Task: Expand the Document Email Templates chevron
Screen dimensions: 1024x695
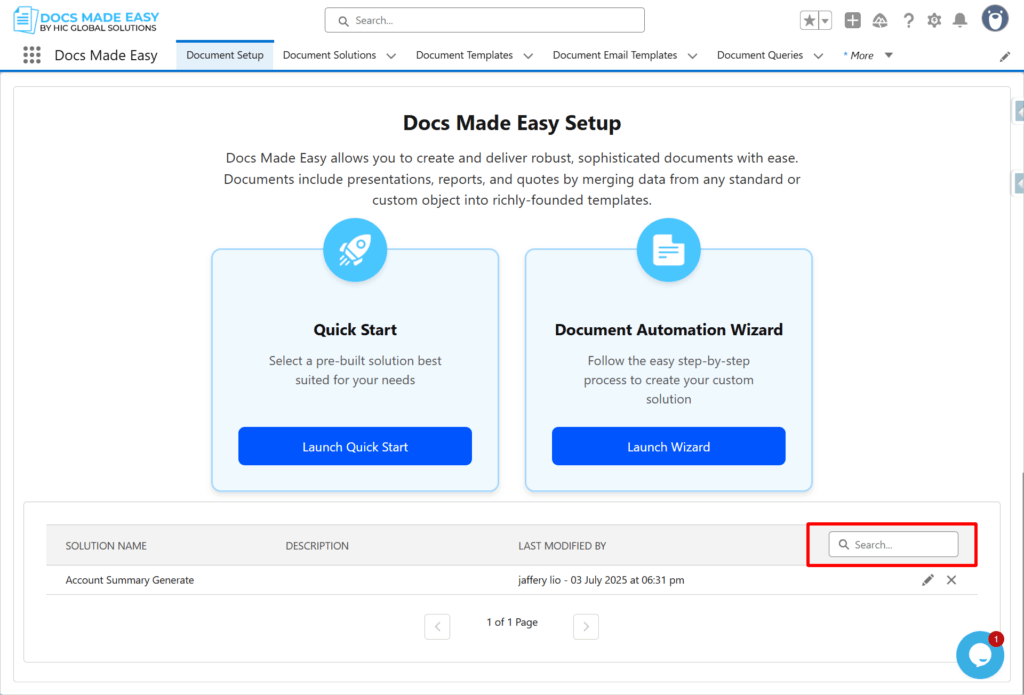Action: (x=693, y=56)
